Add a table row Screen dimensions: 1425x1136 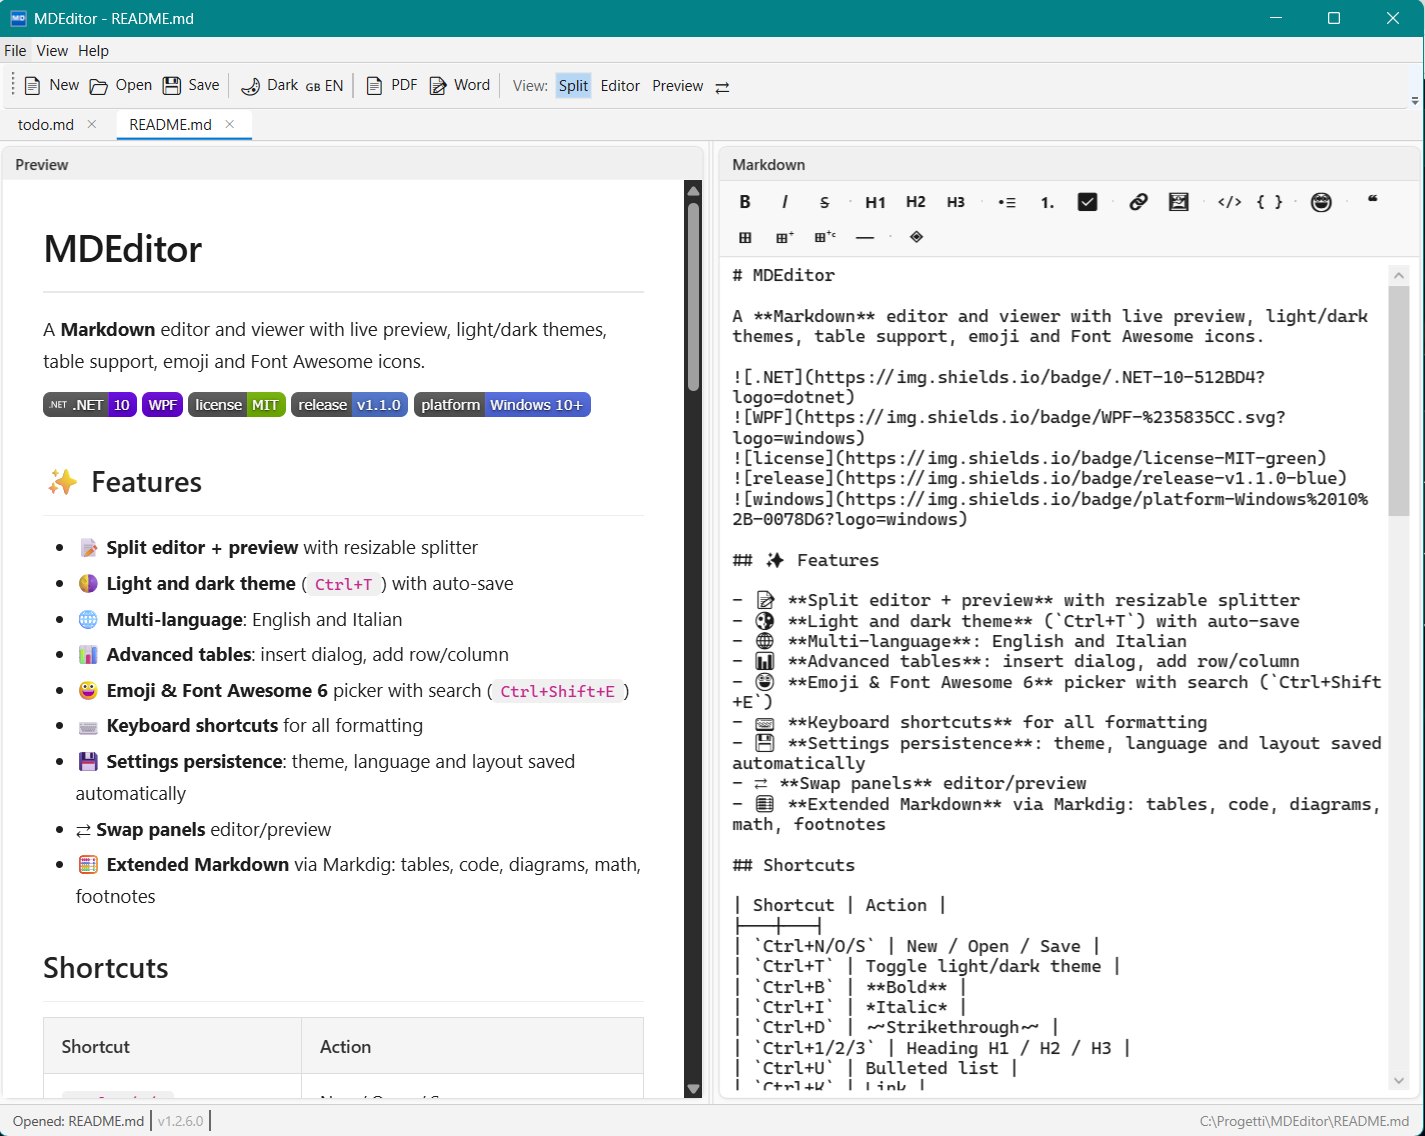[785, 237]
